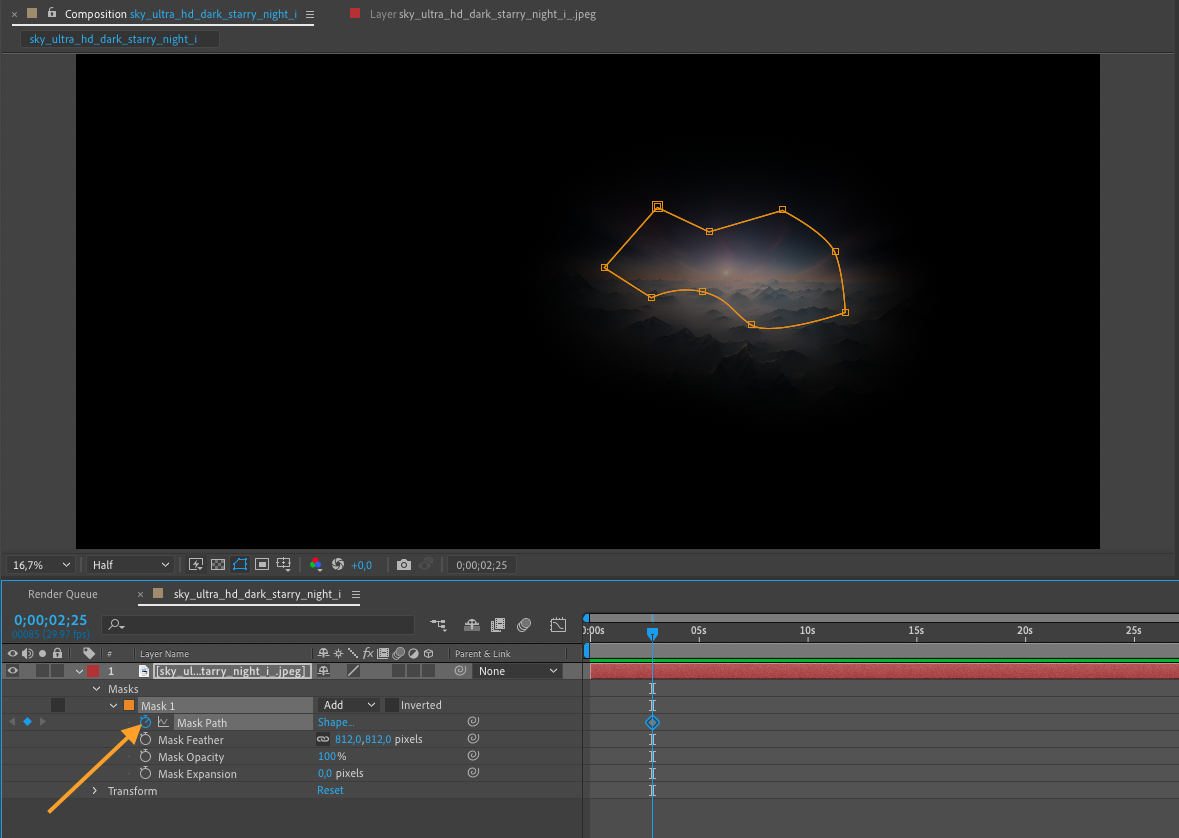Enable motion blur icon in timeline header
The image size is (1179, 838).
[524, 625]
